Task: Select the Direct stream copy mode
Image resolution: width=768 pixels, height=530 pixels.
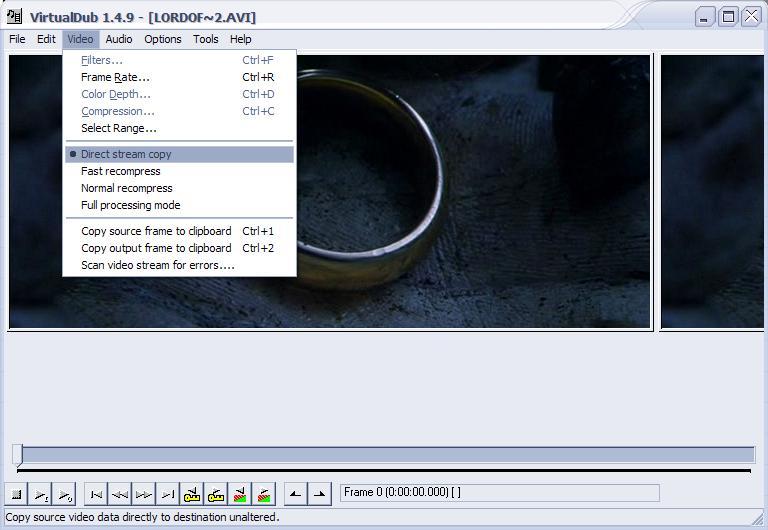Action: (179, 154)
